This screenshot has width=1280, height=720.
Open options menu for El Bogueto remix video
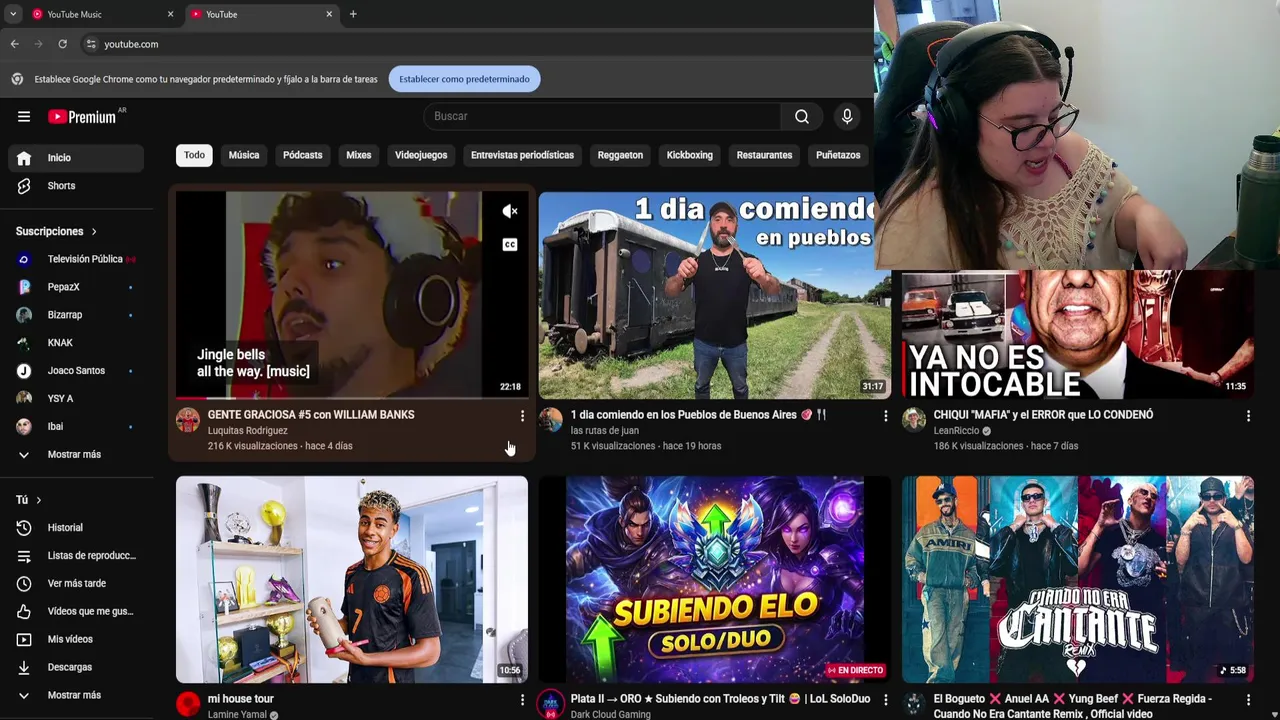pos(1248,700)
